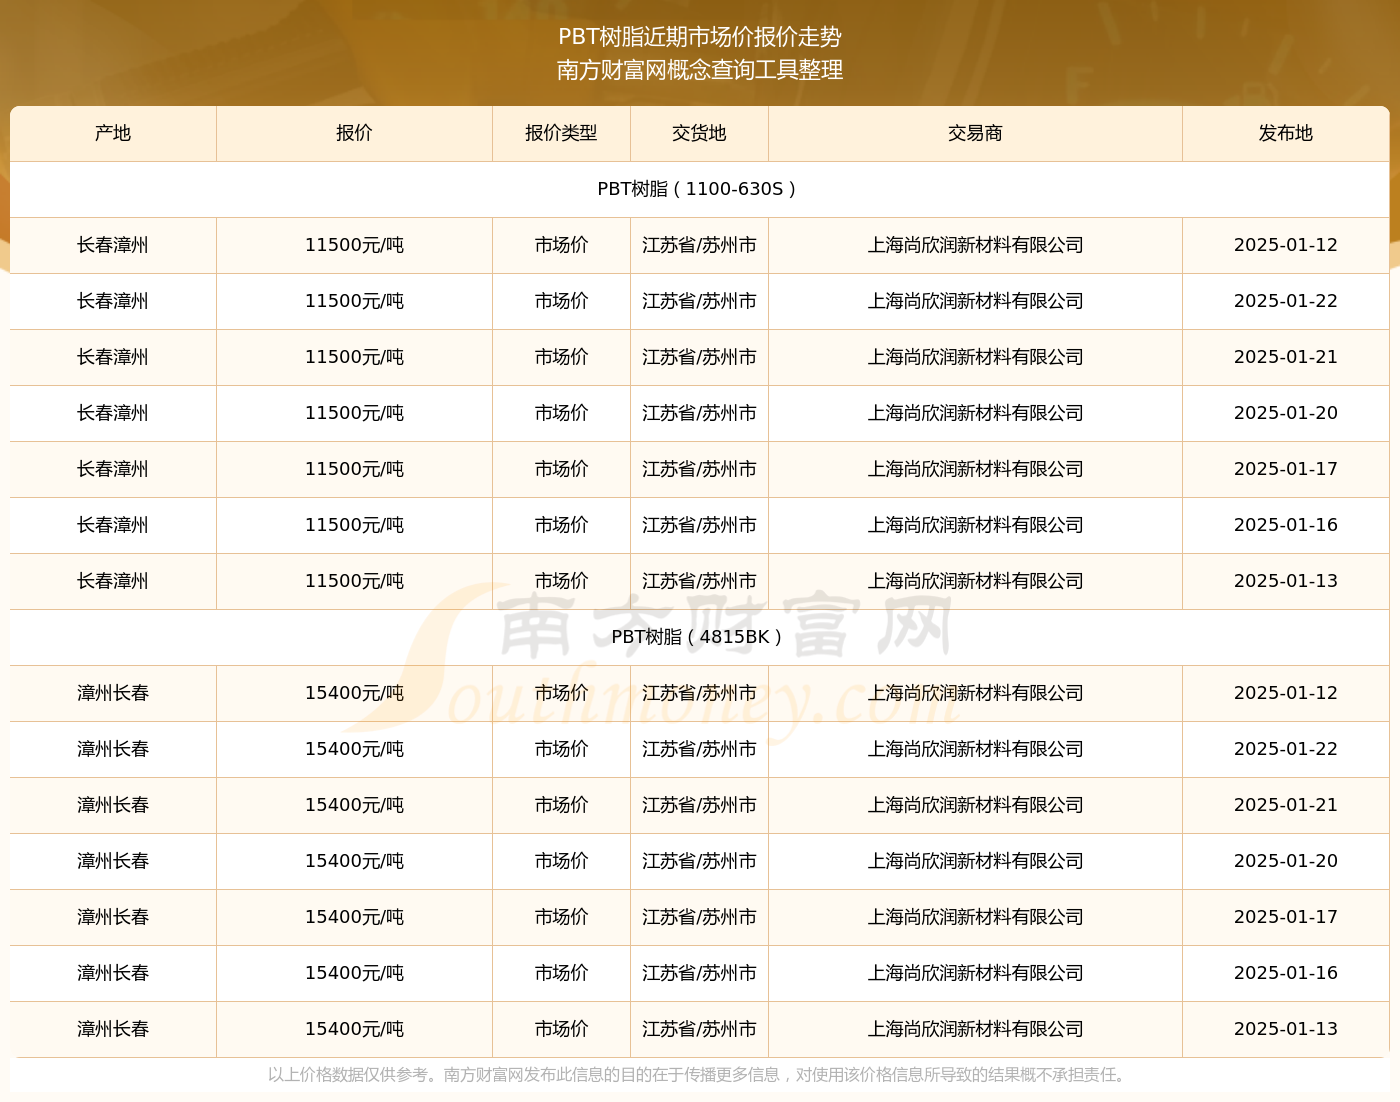
Task: Click 市场价 in the 15400元/吨 2025-01-22 row
Action: coord(561,749)
